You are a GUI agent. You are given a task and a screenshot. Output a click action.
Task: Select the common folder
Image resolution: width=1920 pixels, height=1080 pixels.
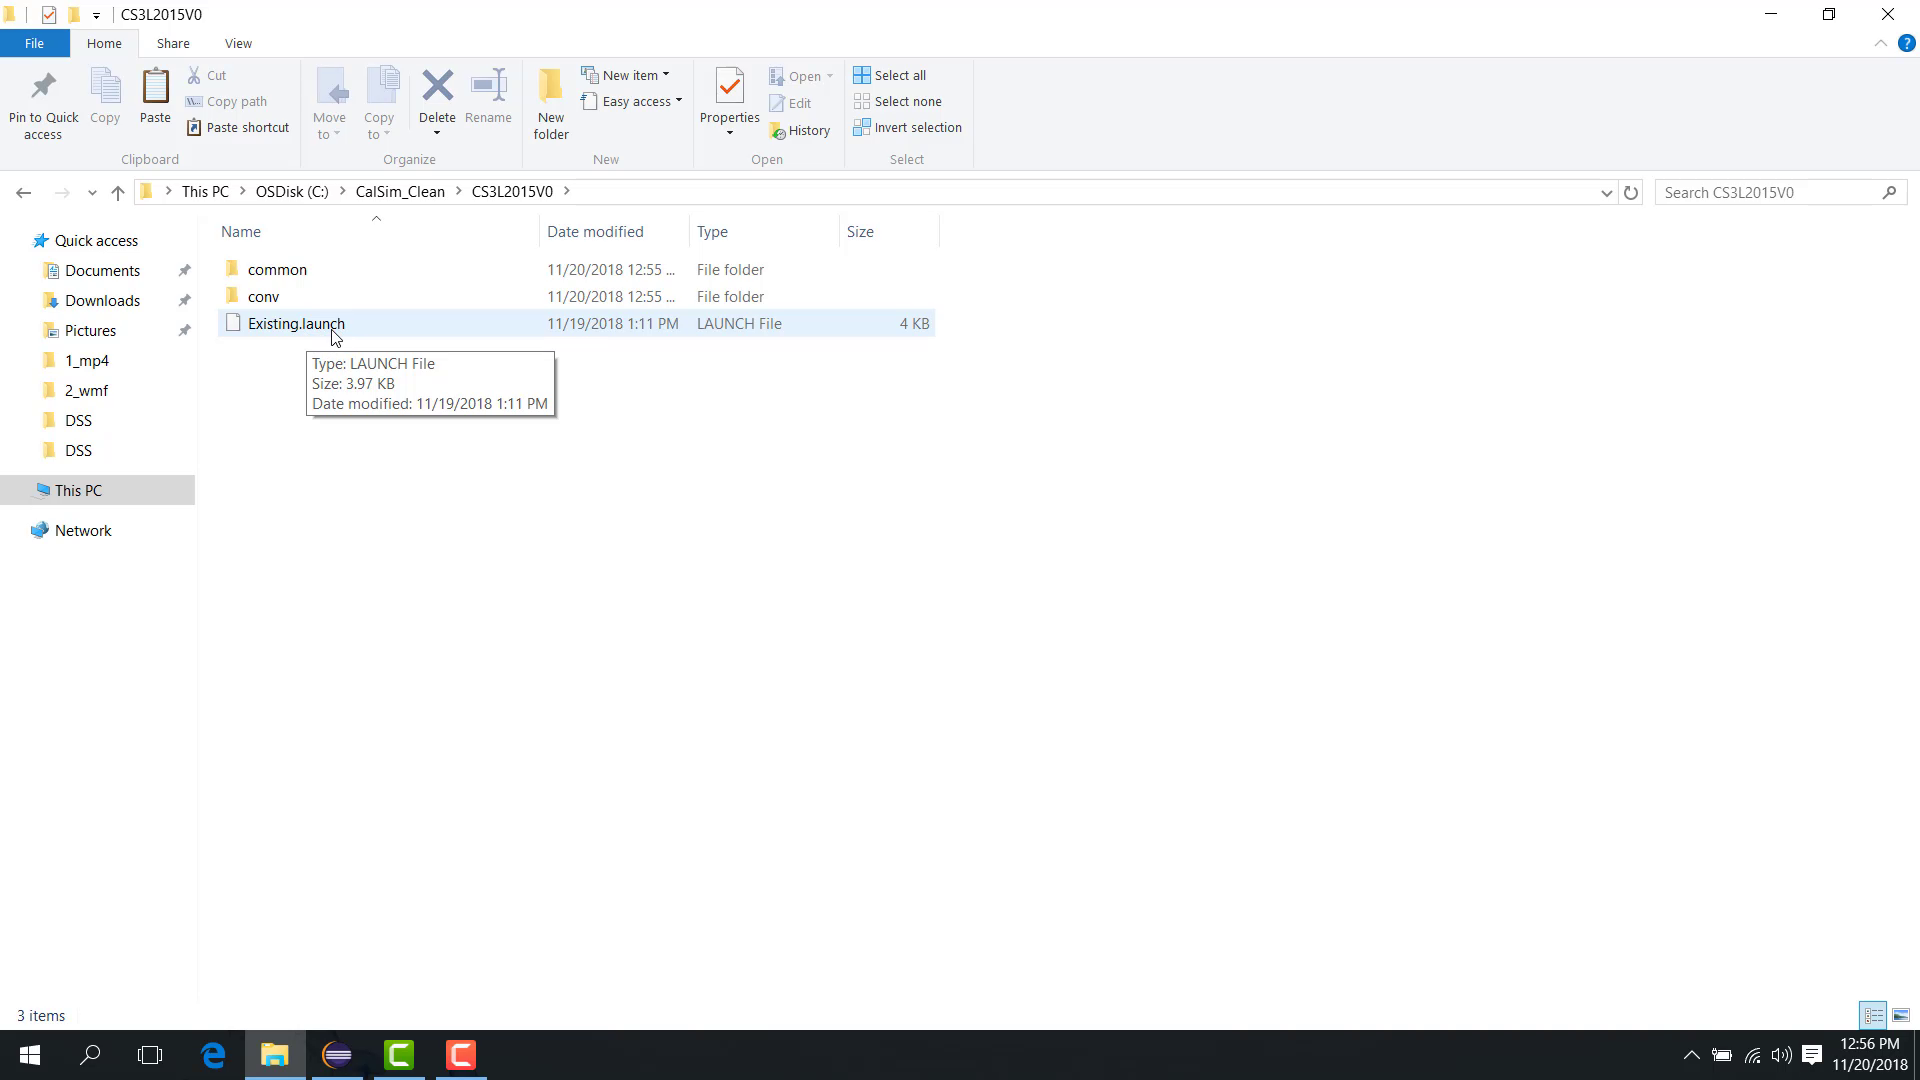click(576, 269)
